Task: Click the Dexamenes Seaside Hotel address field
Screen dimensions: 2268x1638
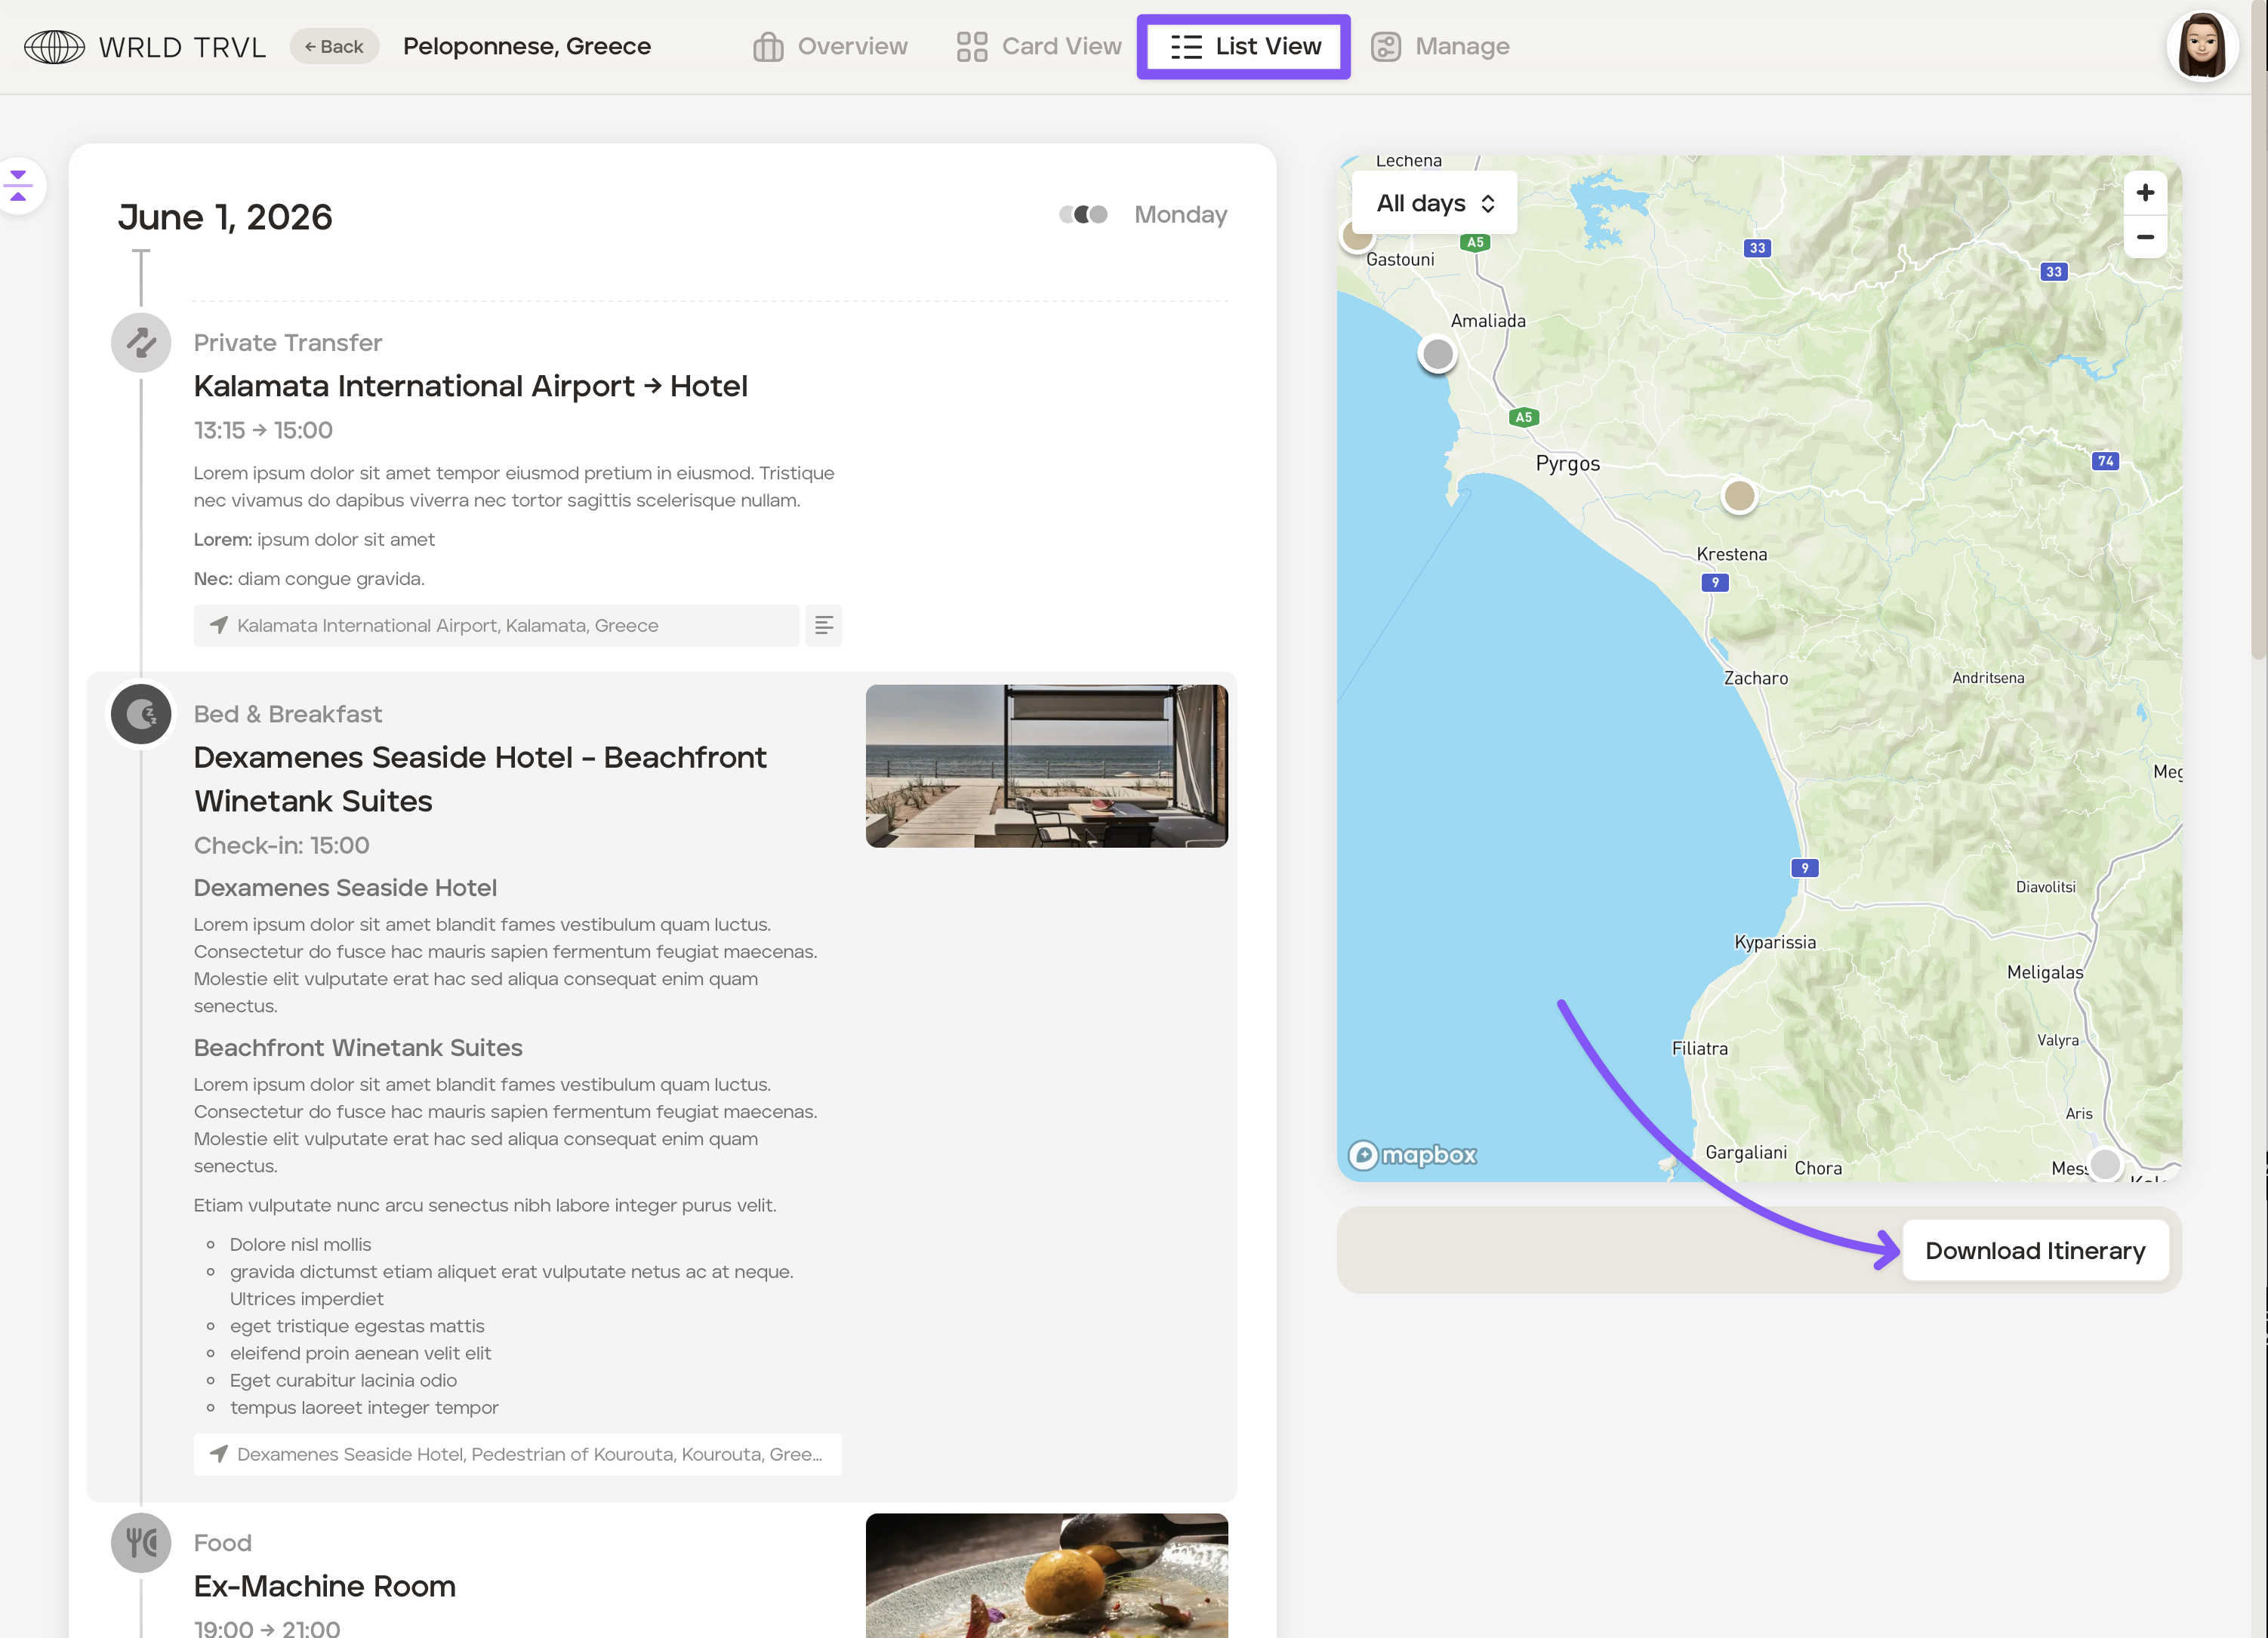Action: click(517, 1454)
